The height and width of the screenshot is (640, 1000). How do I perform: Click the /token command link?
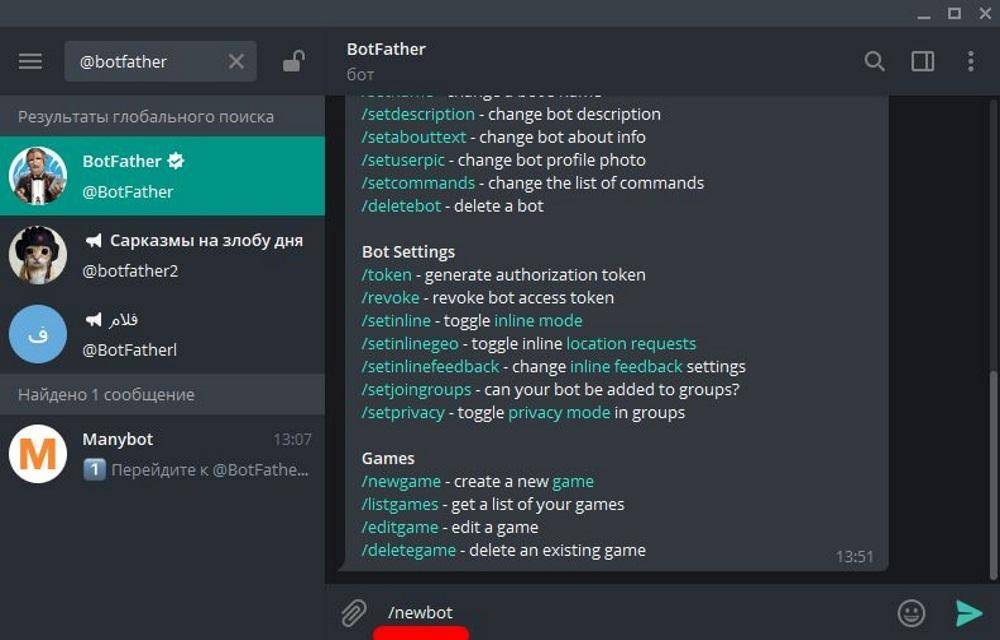click(x=386, y=275)
